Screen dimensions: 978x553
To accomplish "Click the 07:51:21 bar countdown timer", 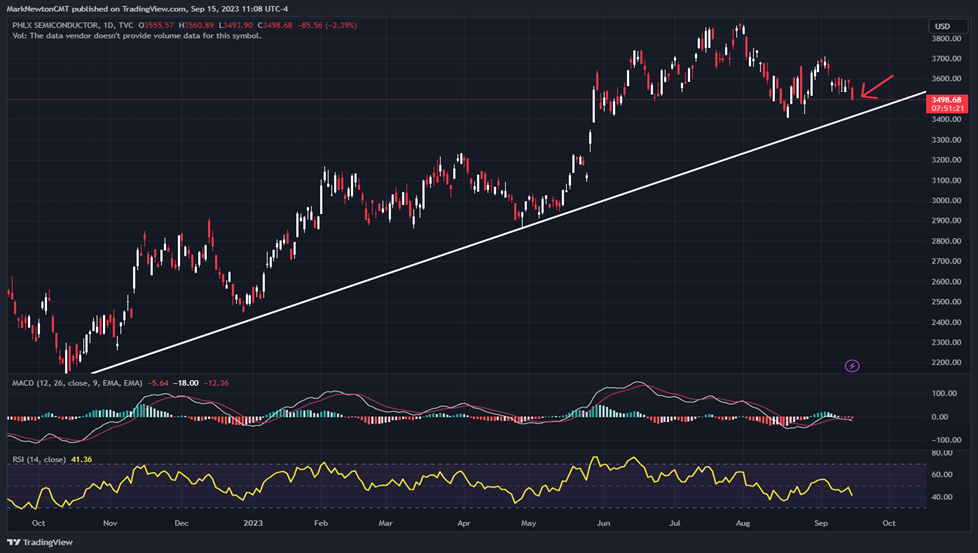I will [x=947, y=108].
